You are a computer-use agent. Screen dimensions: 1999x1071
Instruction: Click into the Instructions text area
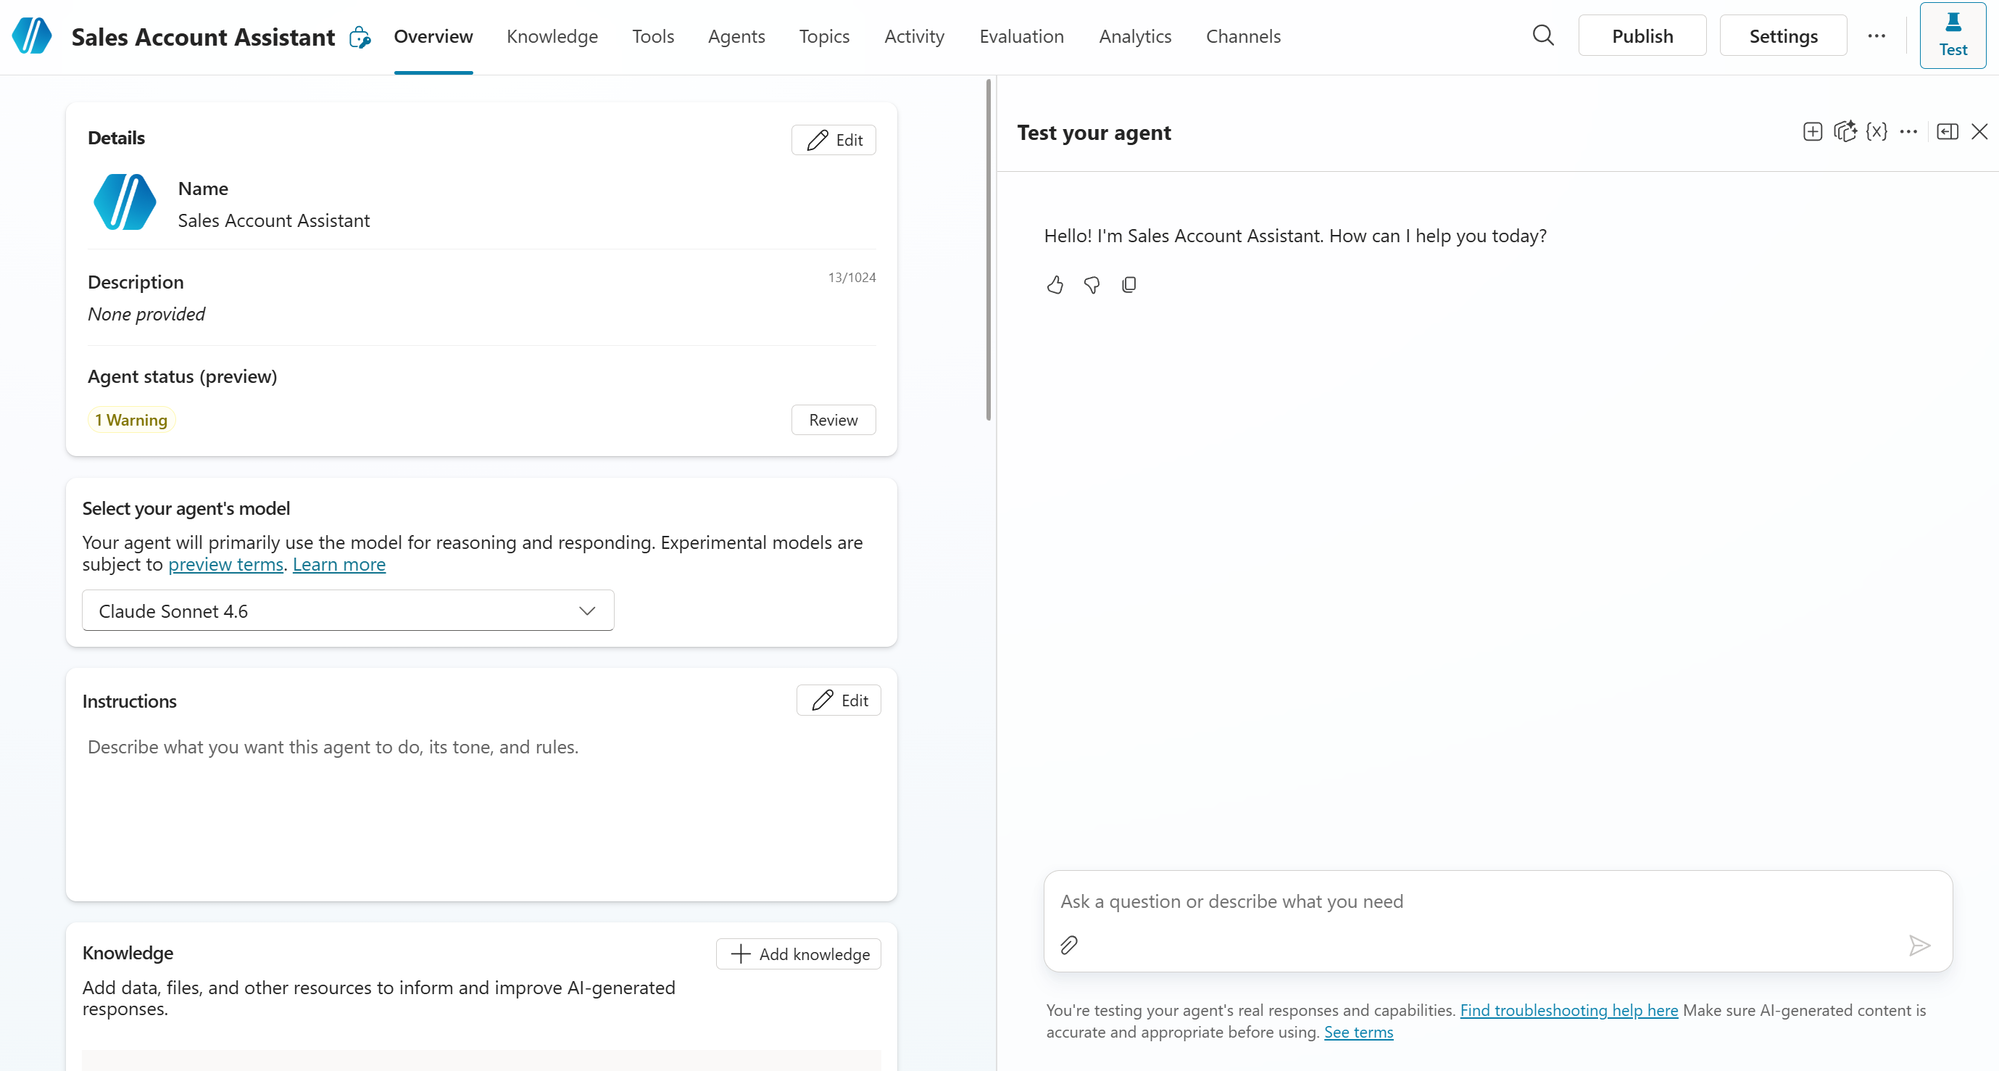click(x=481, y=810)
